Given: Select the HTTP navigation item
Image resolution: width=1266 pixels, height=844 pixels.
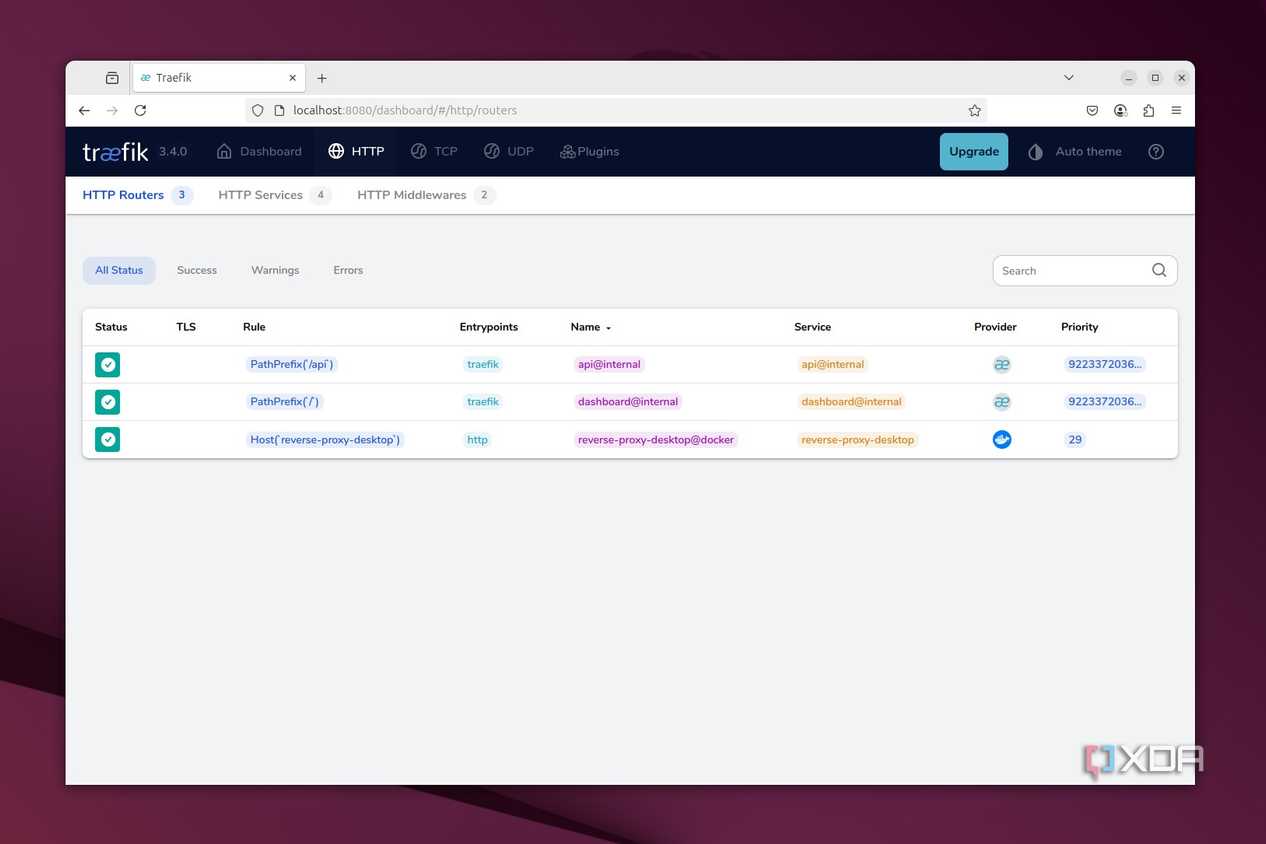Looking at the screenshot, I should [x=356, y=152].
